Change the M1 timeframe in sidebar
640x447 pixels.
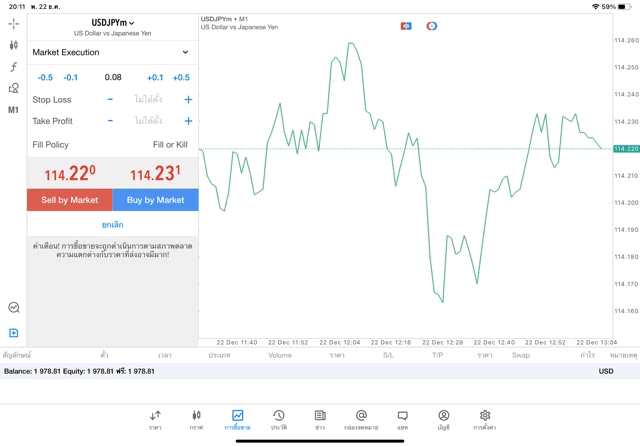click(x=13, y=109)
